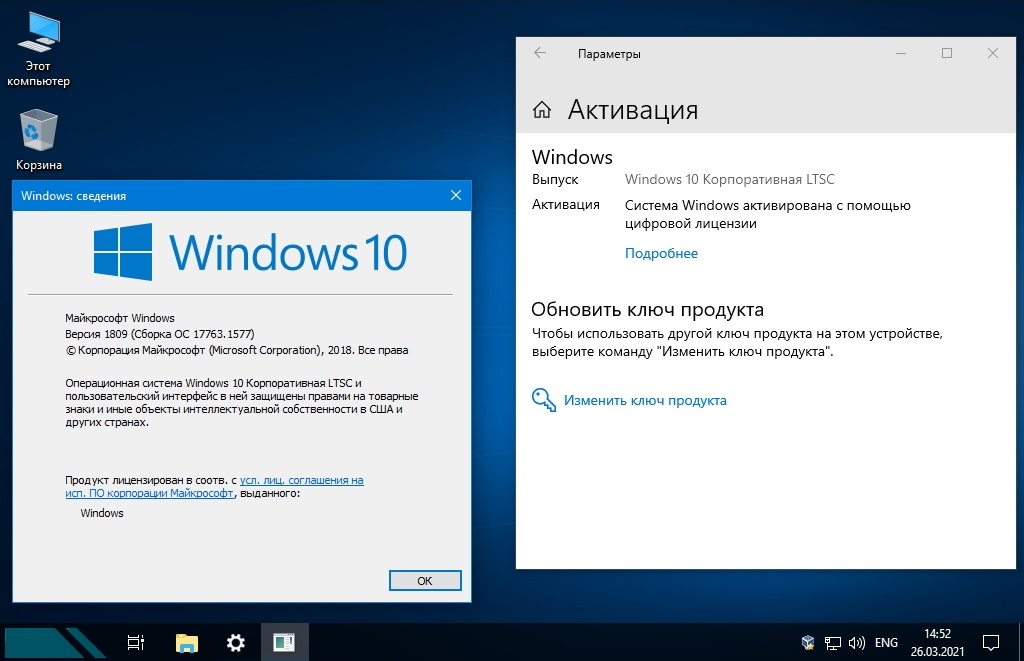
Task: Open the Подробнее link
Action: [x=661, y=254]
